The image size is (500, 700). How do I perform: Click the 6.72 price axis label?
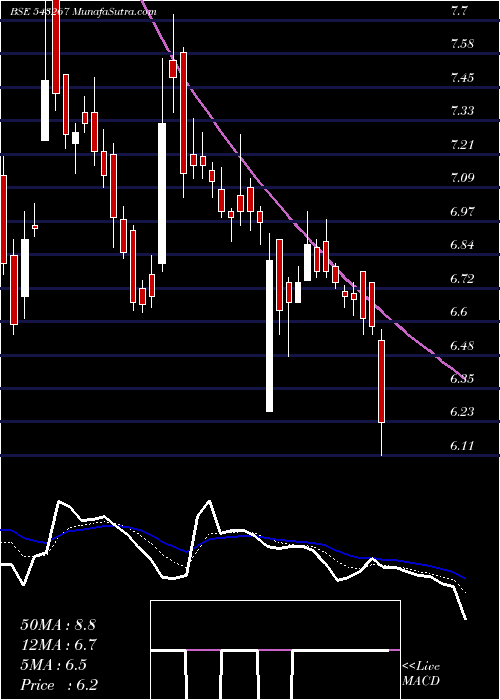point(462,279)
